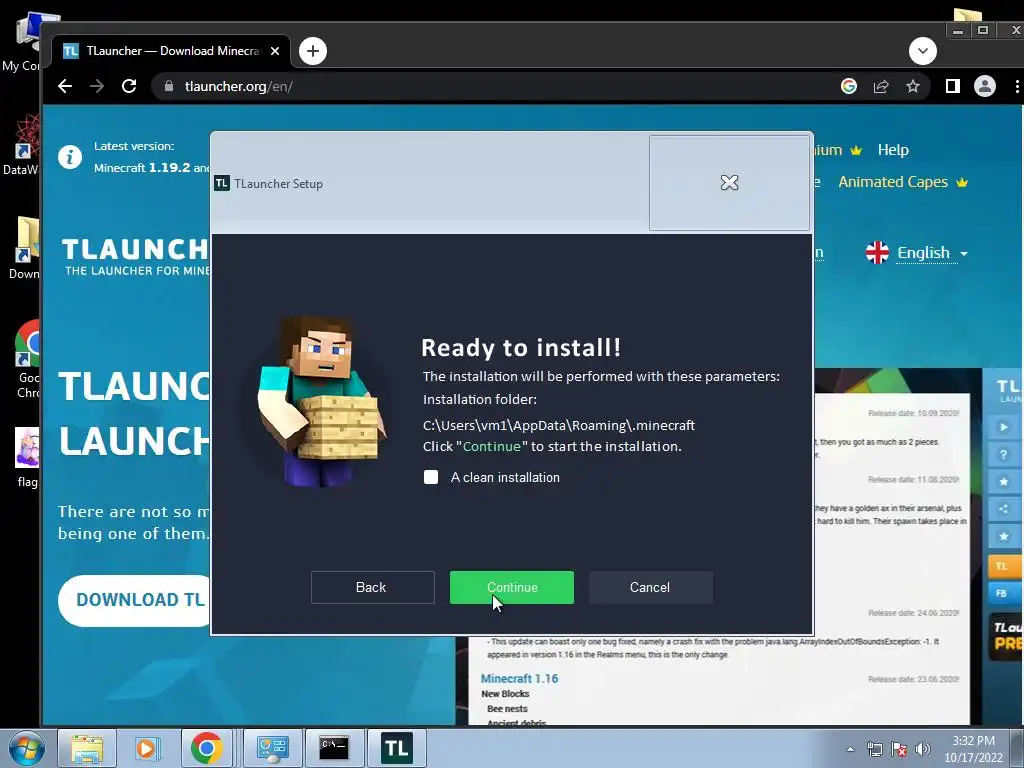Screen dimensions: 1024x768
Task: Open Windows Media Player from taskbar
Action: pyautogui.click(x=146, y=748)
